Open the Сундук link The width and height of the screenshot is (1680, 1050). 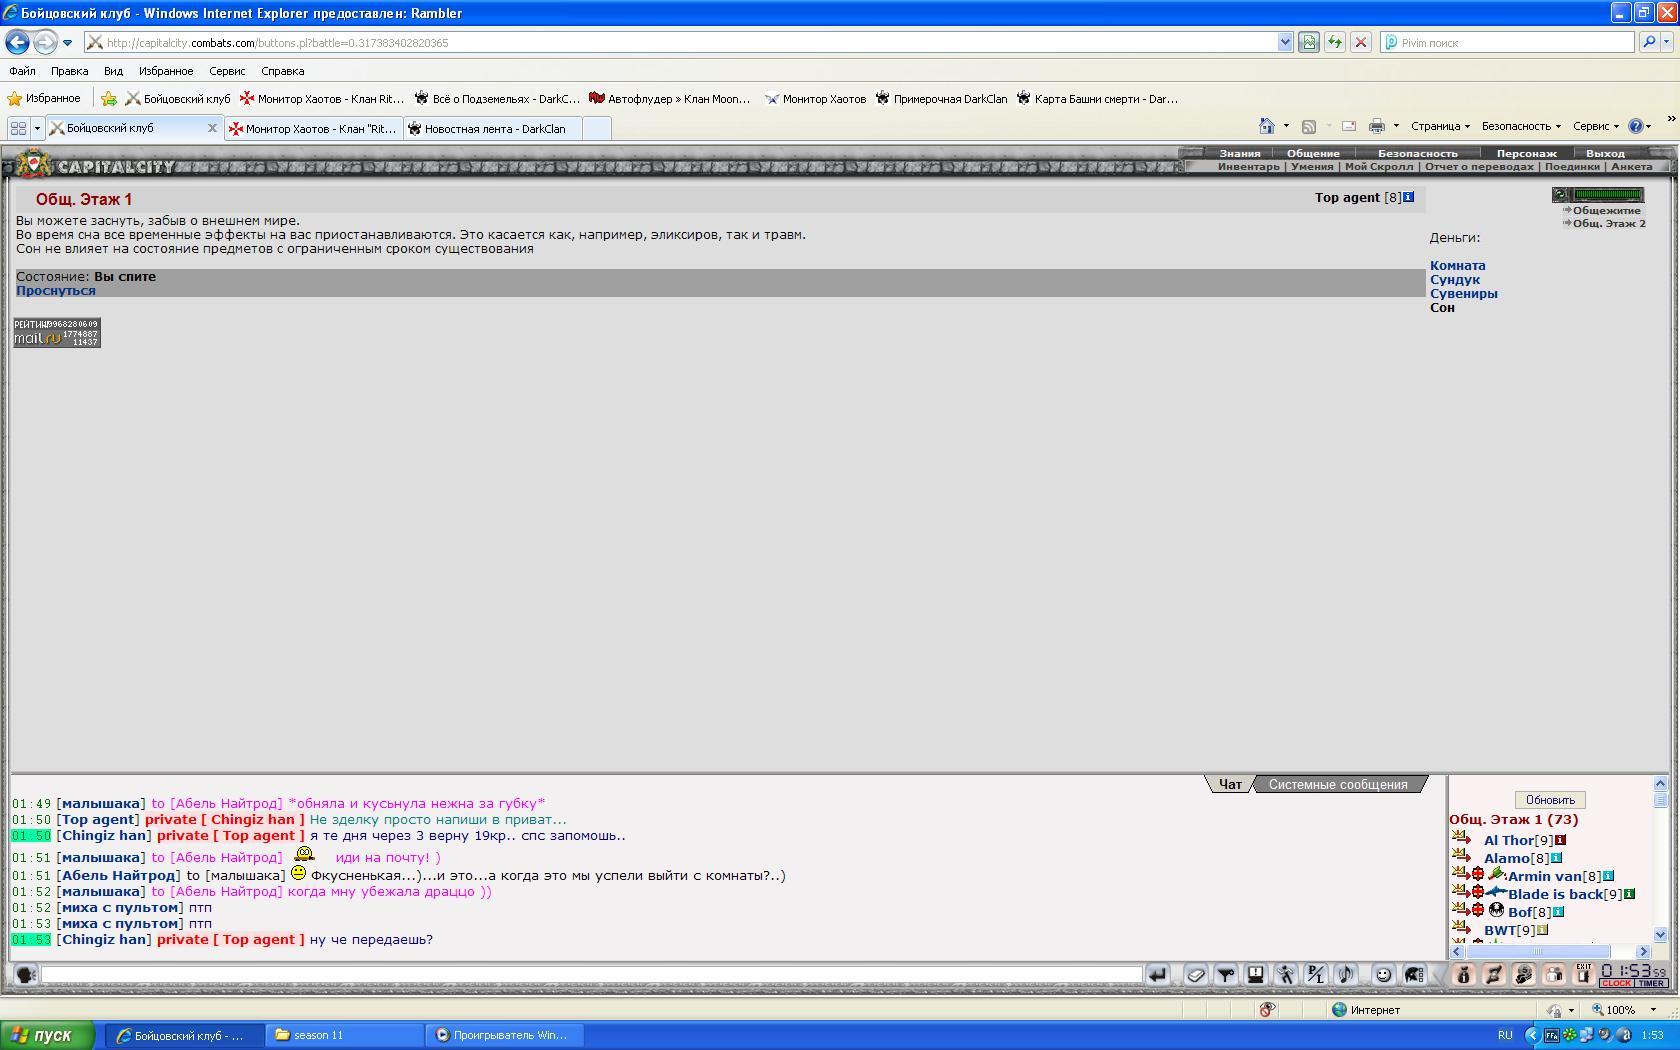[x=1454, y=280]
